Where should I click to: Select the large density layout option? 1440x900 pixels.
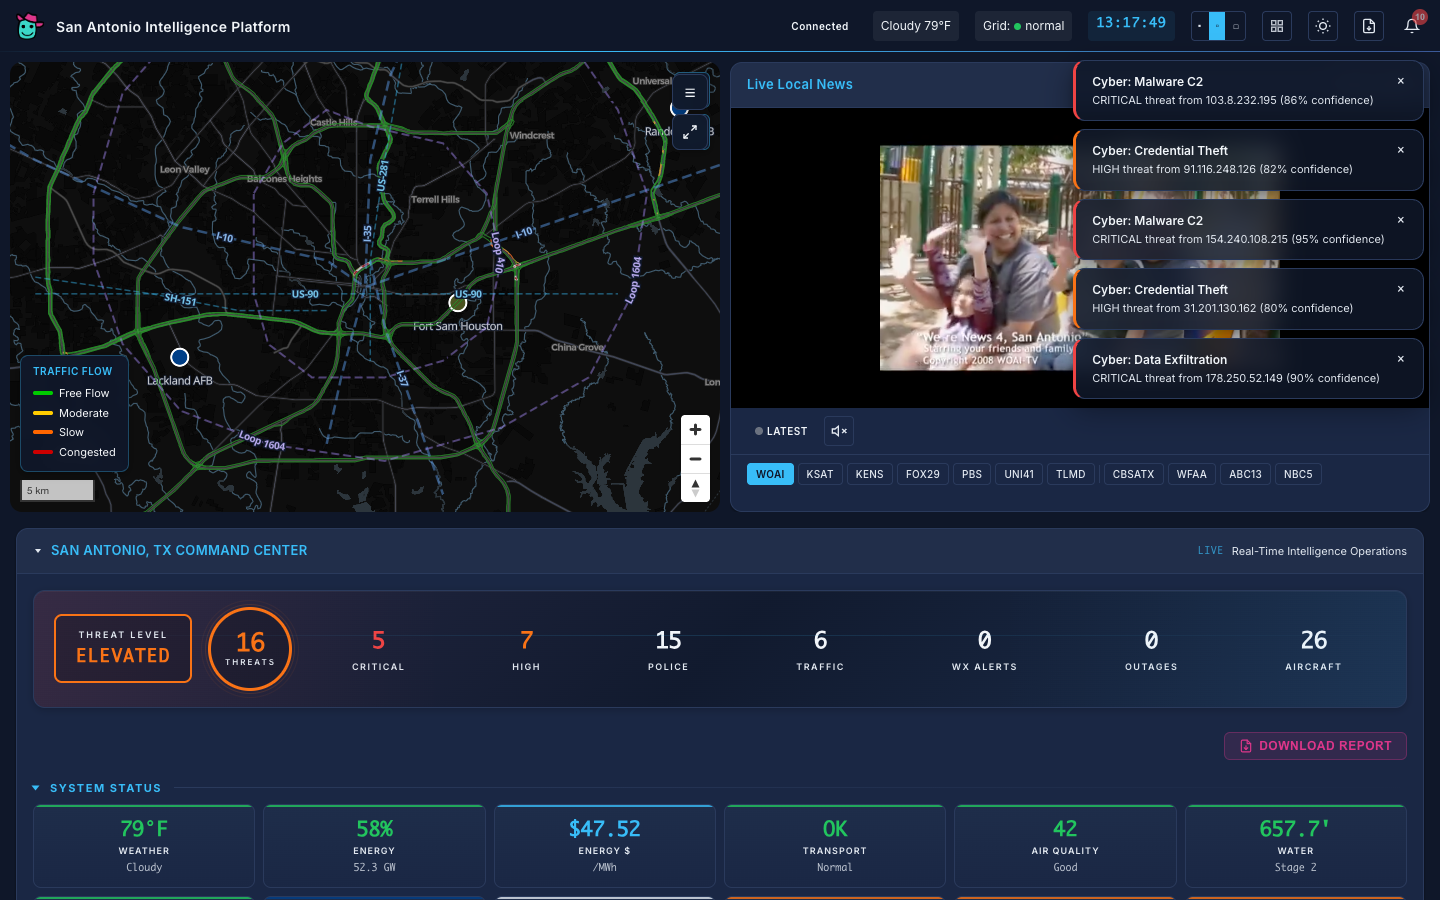click(1236, 25)
